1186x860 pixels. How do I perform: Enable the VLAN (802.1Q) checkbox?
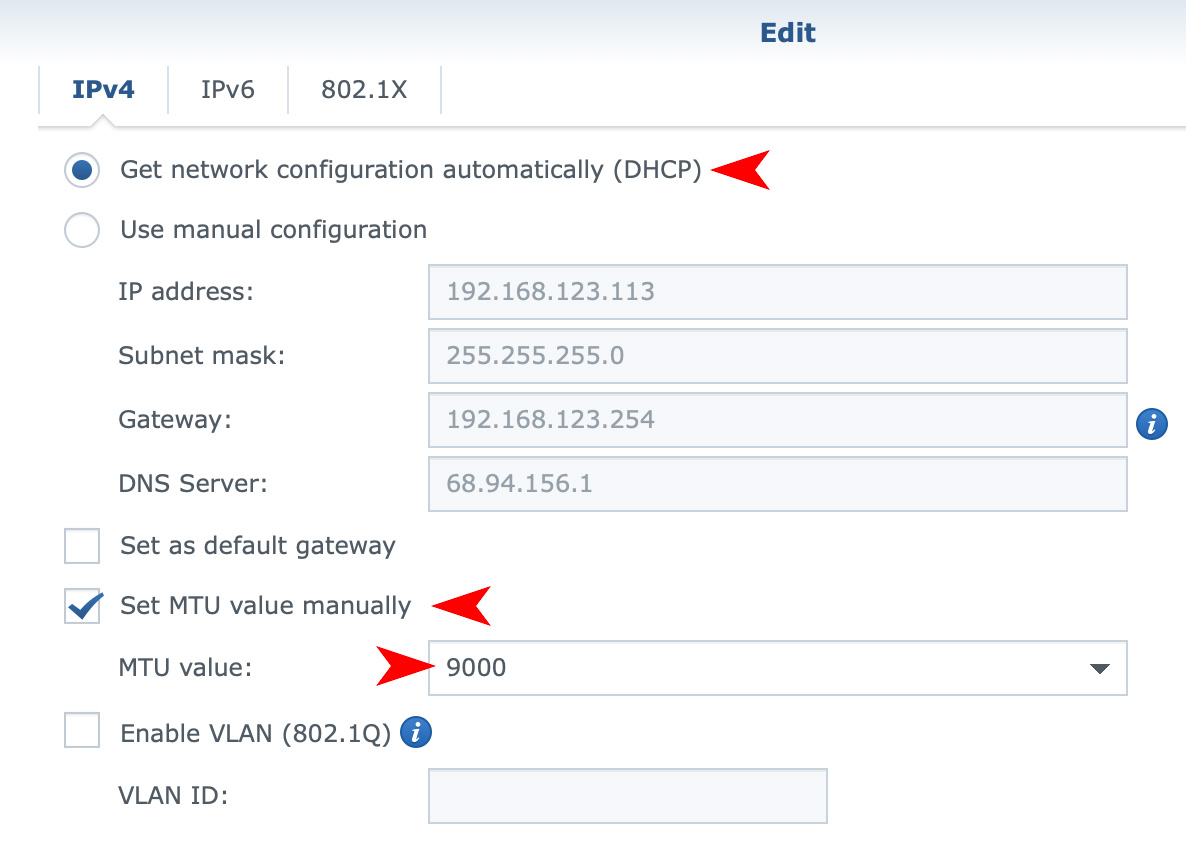click(82, 730)
